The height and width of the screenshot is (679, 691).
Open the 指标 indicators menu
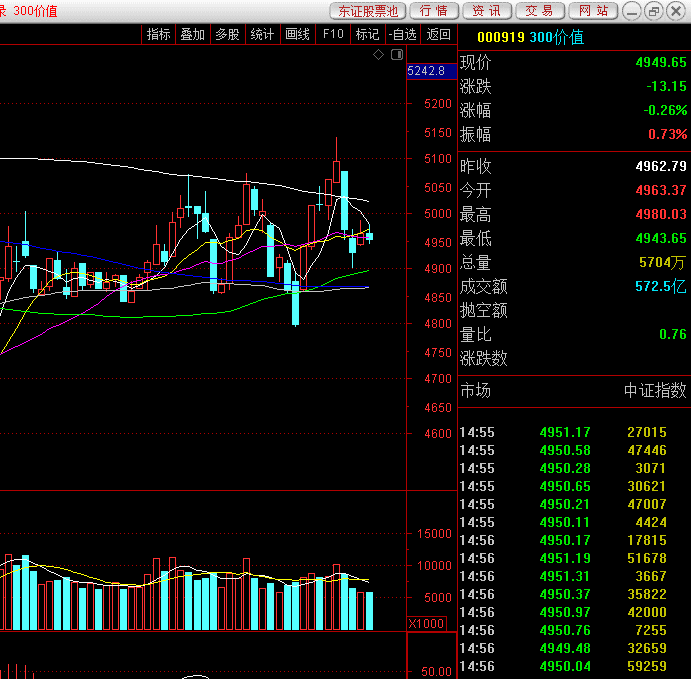pos(158,34)
